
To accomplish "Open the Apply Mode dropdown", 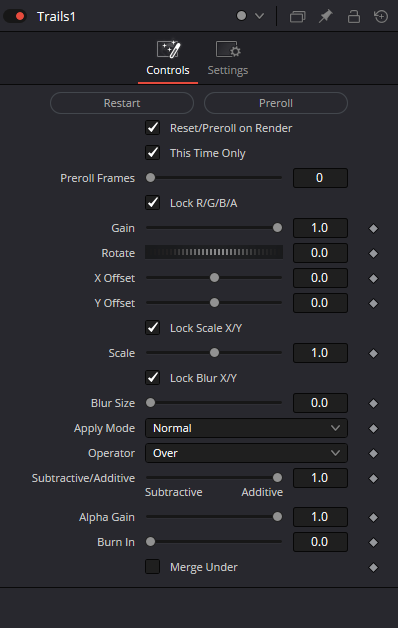I will pos(246,428).
